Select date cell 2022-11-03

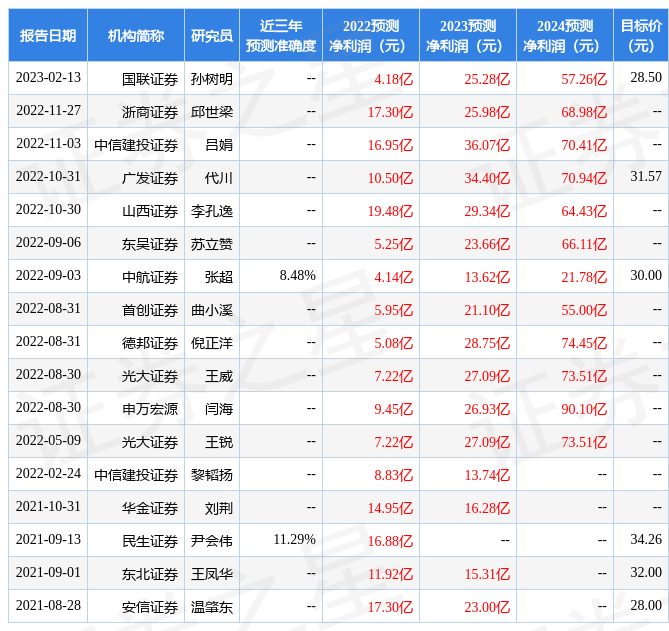(x=48, y=143)
